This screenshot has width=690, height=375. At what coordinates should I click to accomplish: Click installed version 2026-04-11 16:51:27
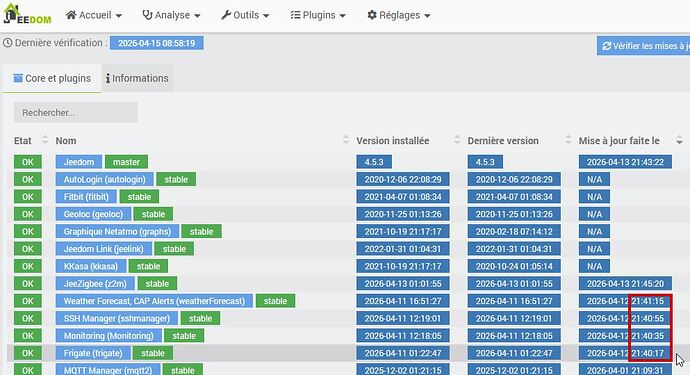[x=403, y=301]
